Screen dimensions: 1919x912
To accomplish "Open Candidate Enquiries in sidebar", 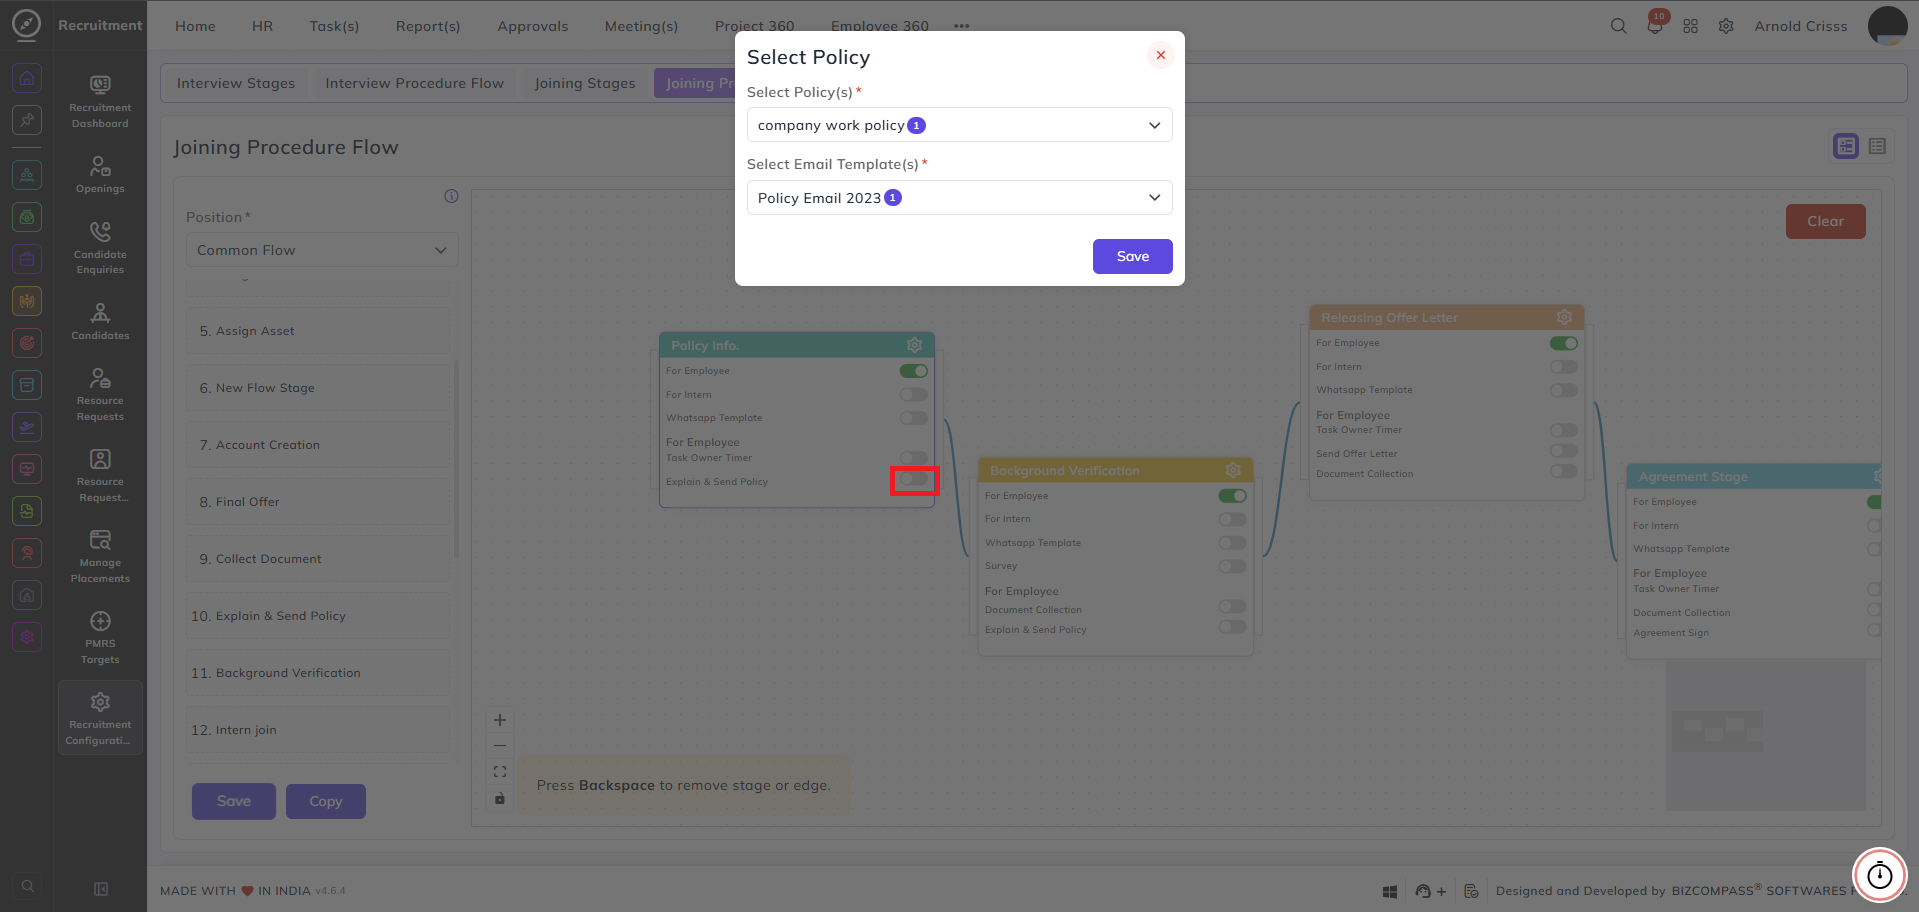I will click(100, 247).
